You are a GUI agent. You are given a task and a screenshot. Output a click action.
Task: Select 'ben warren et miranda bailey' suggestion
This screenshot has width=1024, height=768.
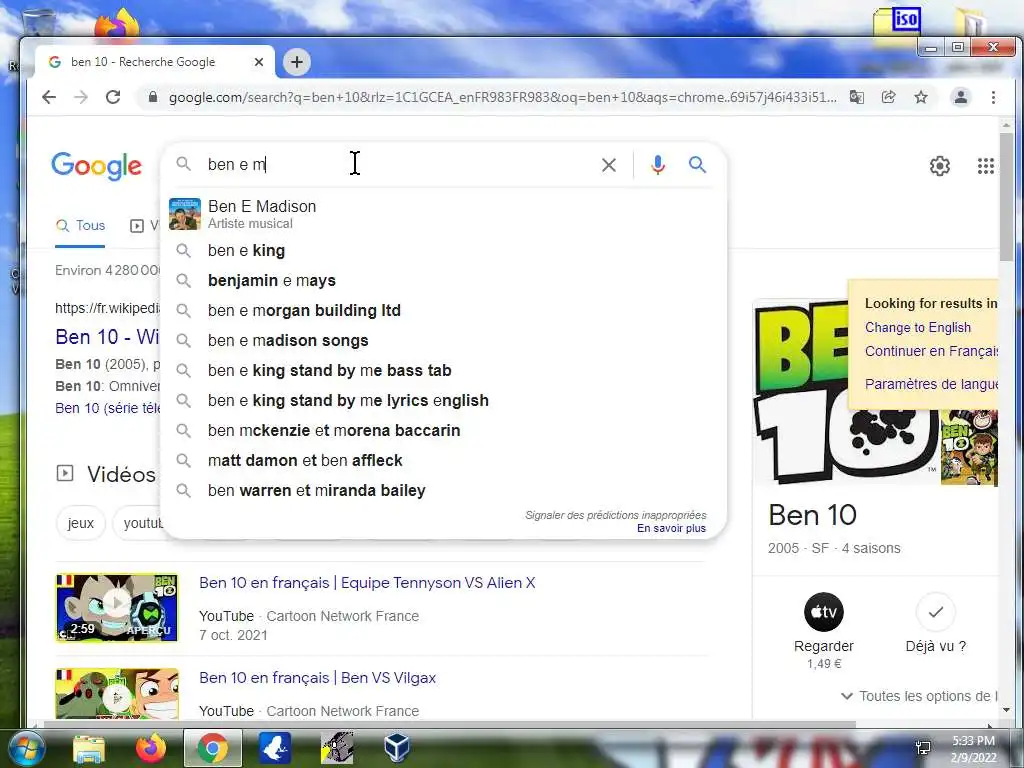tap(443, 491)
